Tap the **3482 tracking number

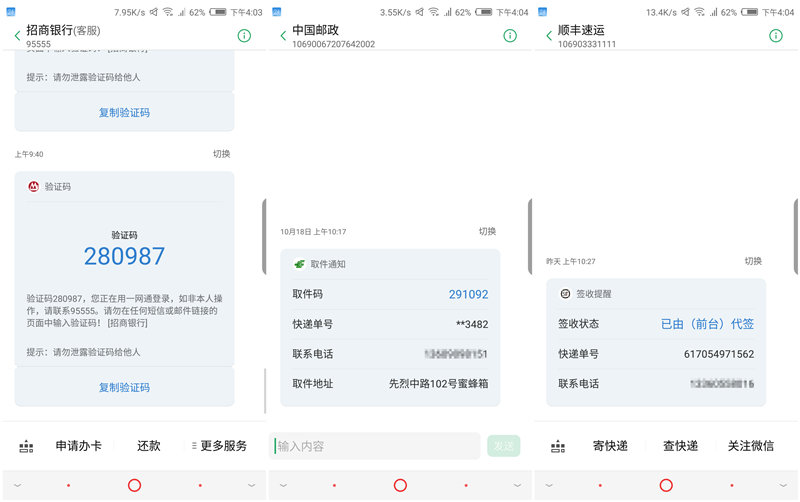tap(472, 324)
